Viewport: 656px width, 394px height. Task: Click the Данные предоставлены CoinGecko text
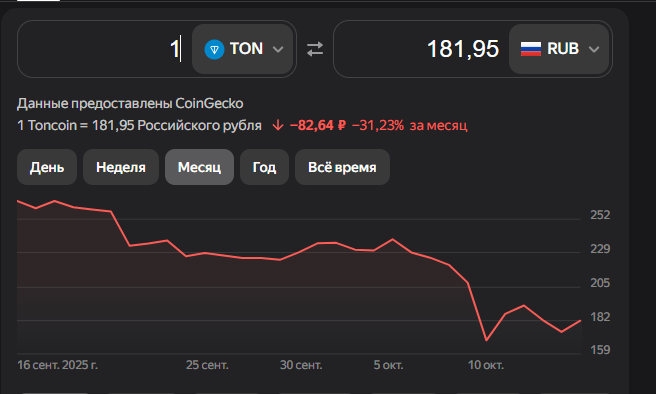click(x=130, y=103)
